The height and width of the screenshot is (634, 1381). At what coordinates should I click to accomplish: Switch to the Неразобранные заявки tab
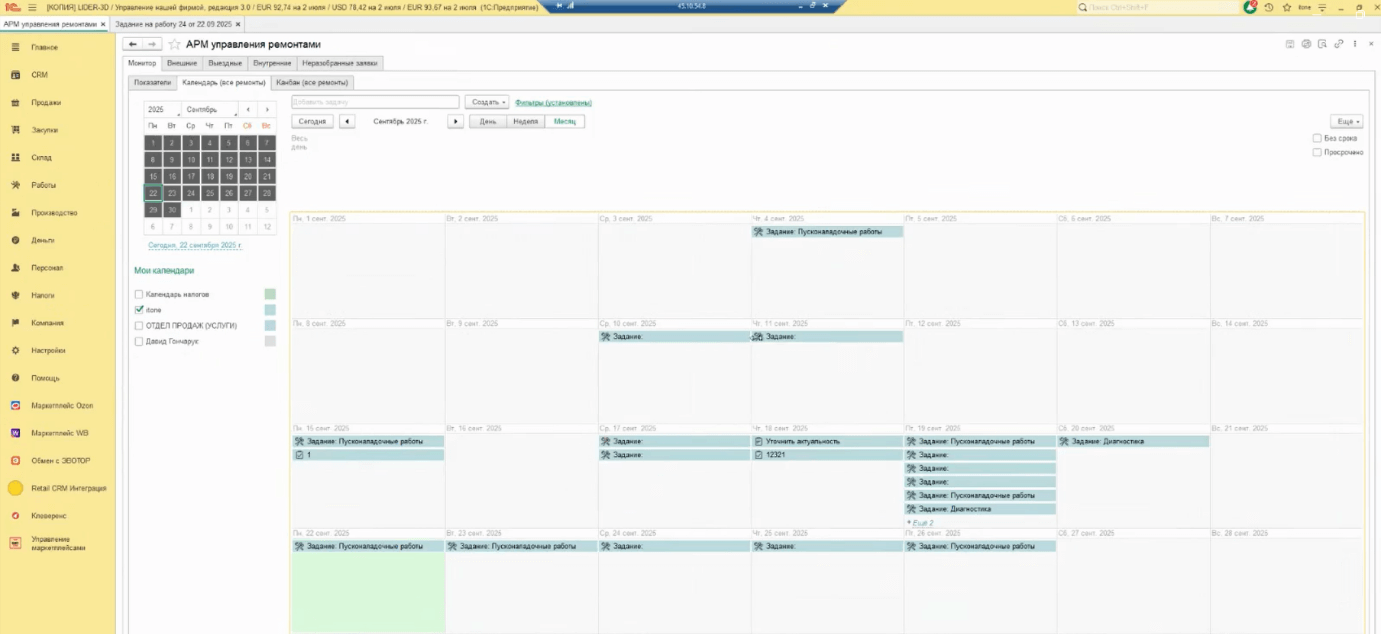(340, 63)
